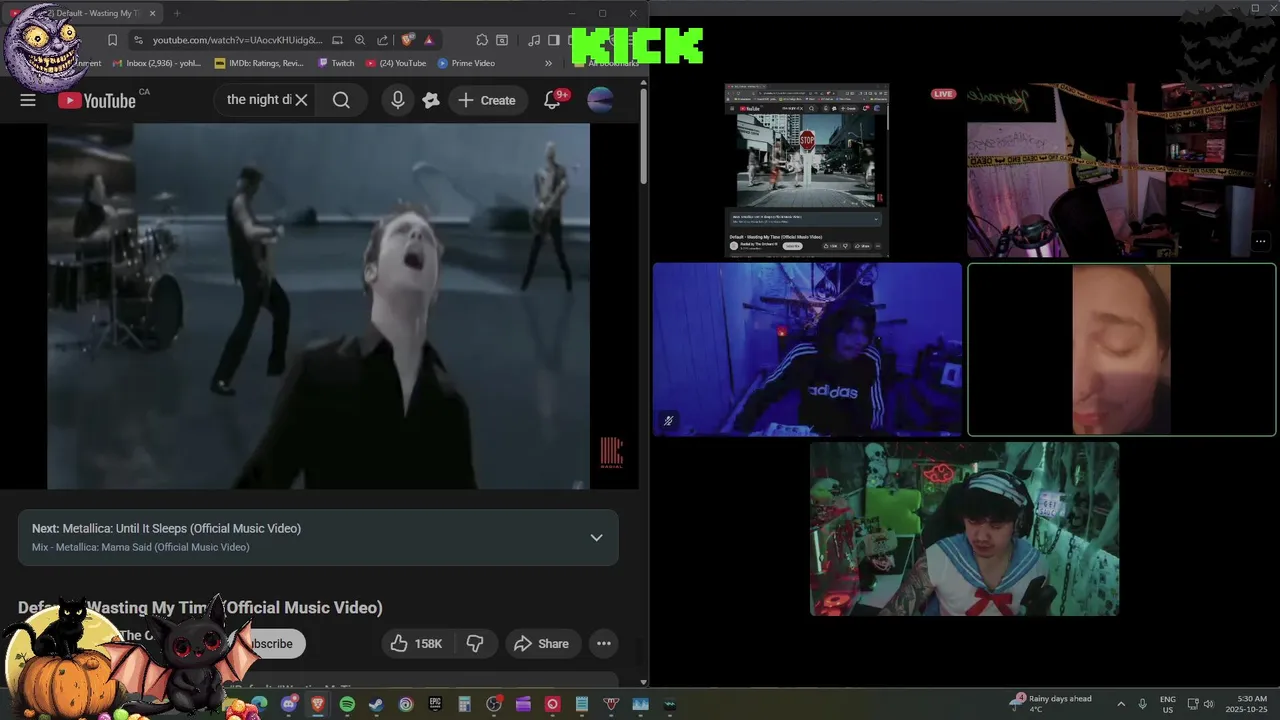Click the YouTube video player

coord(318,306)
